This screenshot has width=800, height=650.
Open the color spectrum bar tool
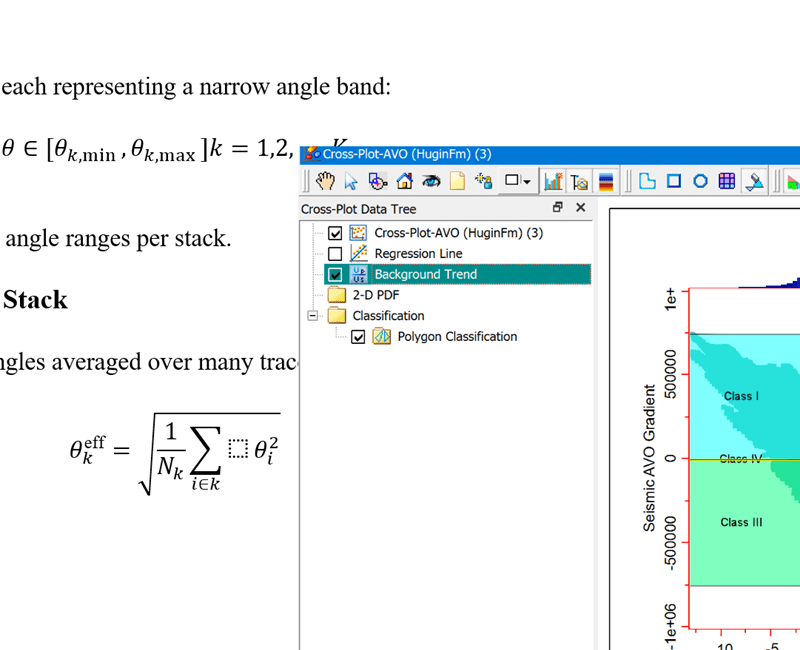[605, 181]
